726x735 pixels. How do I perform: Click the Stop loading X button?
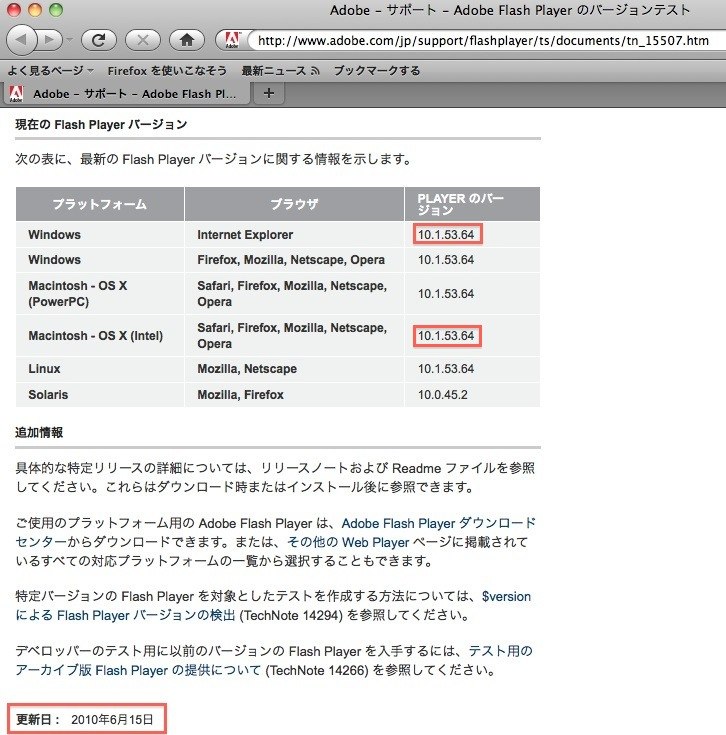142,40
